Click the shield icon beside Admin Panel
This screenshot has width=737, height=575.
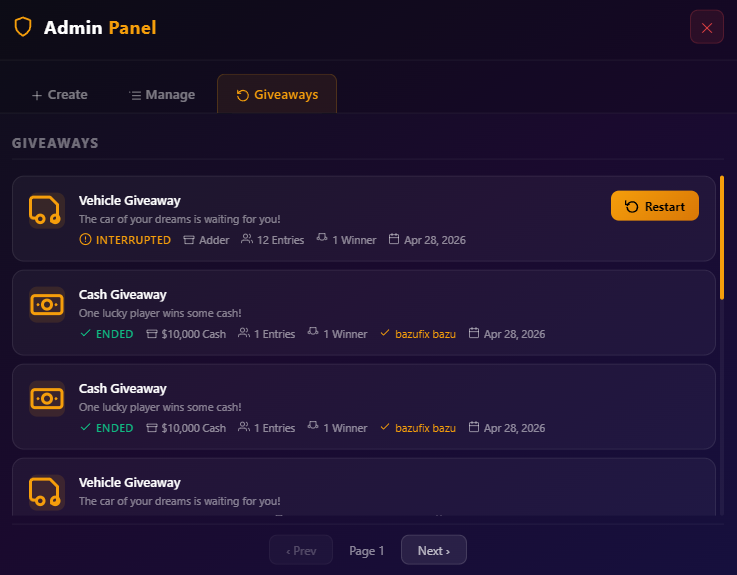(x=23, y=27)
